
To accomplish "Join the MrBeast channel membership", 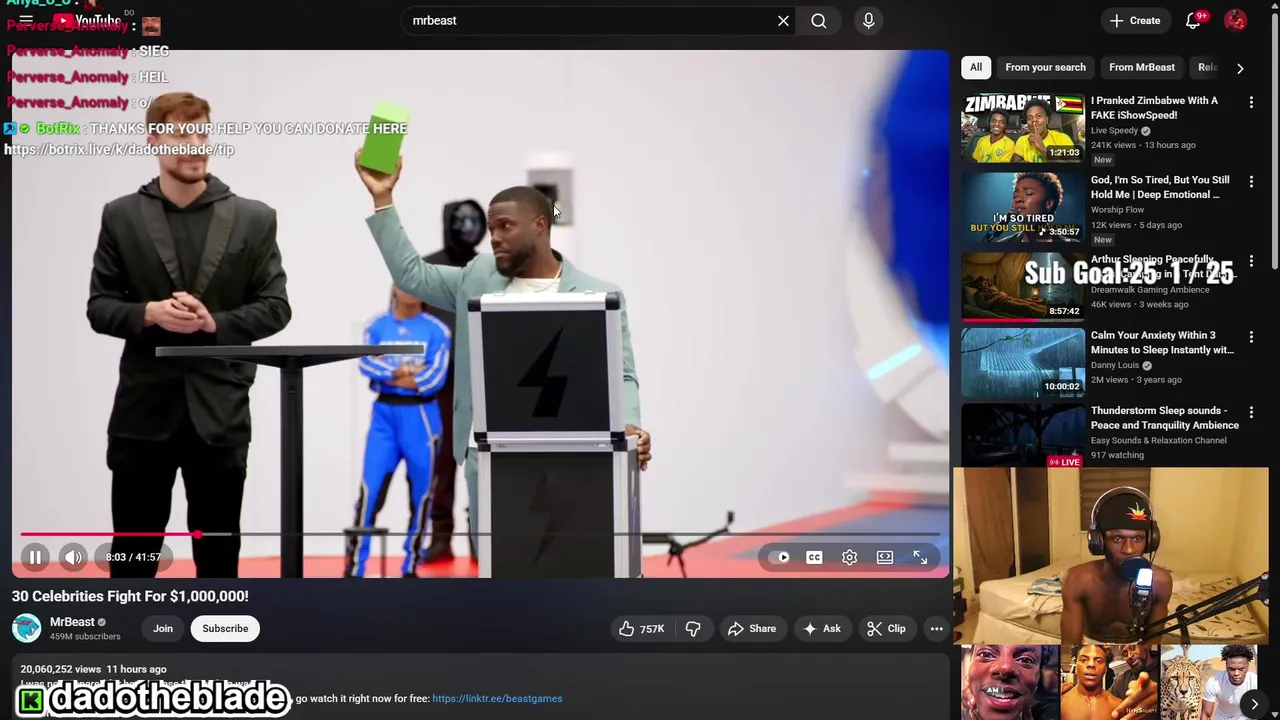I will click(163, 628).
